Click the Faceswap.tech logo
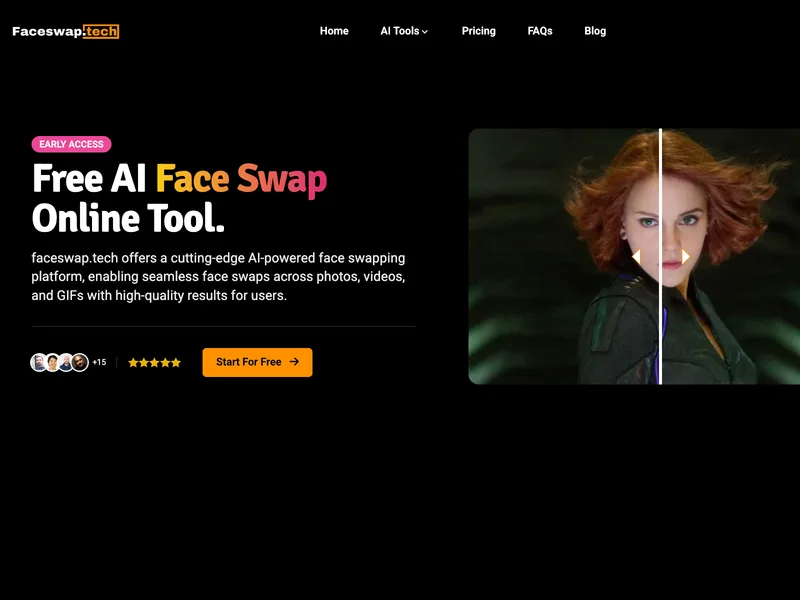The image size is (800, 600). [65, 32]
